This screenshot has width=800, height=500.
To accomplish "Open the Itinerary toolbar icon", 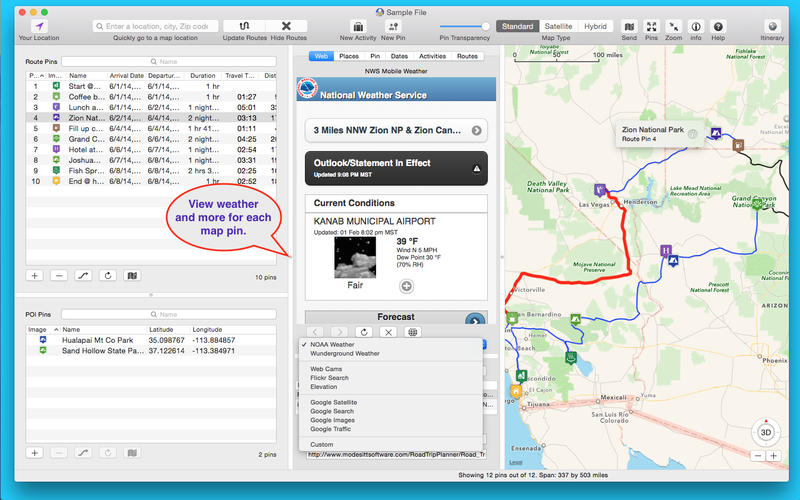I will click(x=772, y=27).
